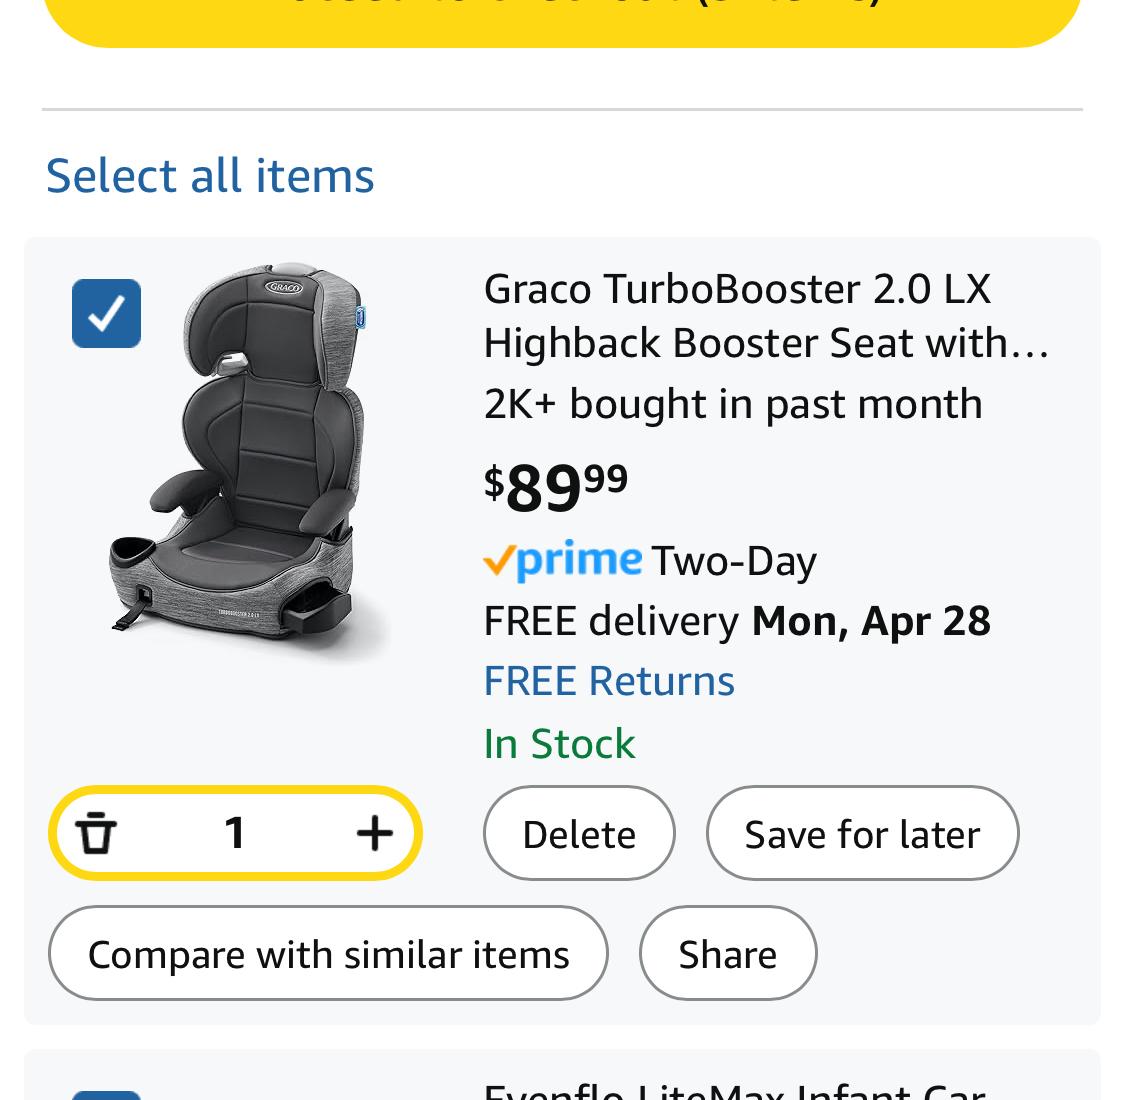Tap the yellow checkout button at top
Screen dimensions: 1125x1100
pyautogui.click(x=562, y=15)
